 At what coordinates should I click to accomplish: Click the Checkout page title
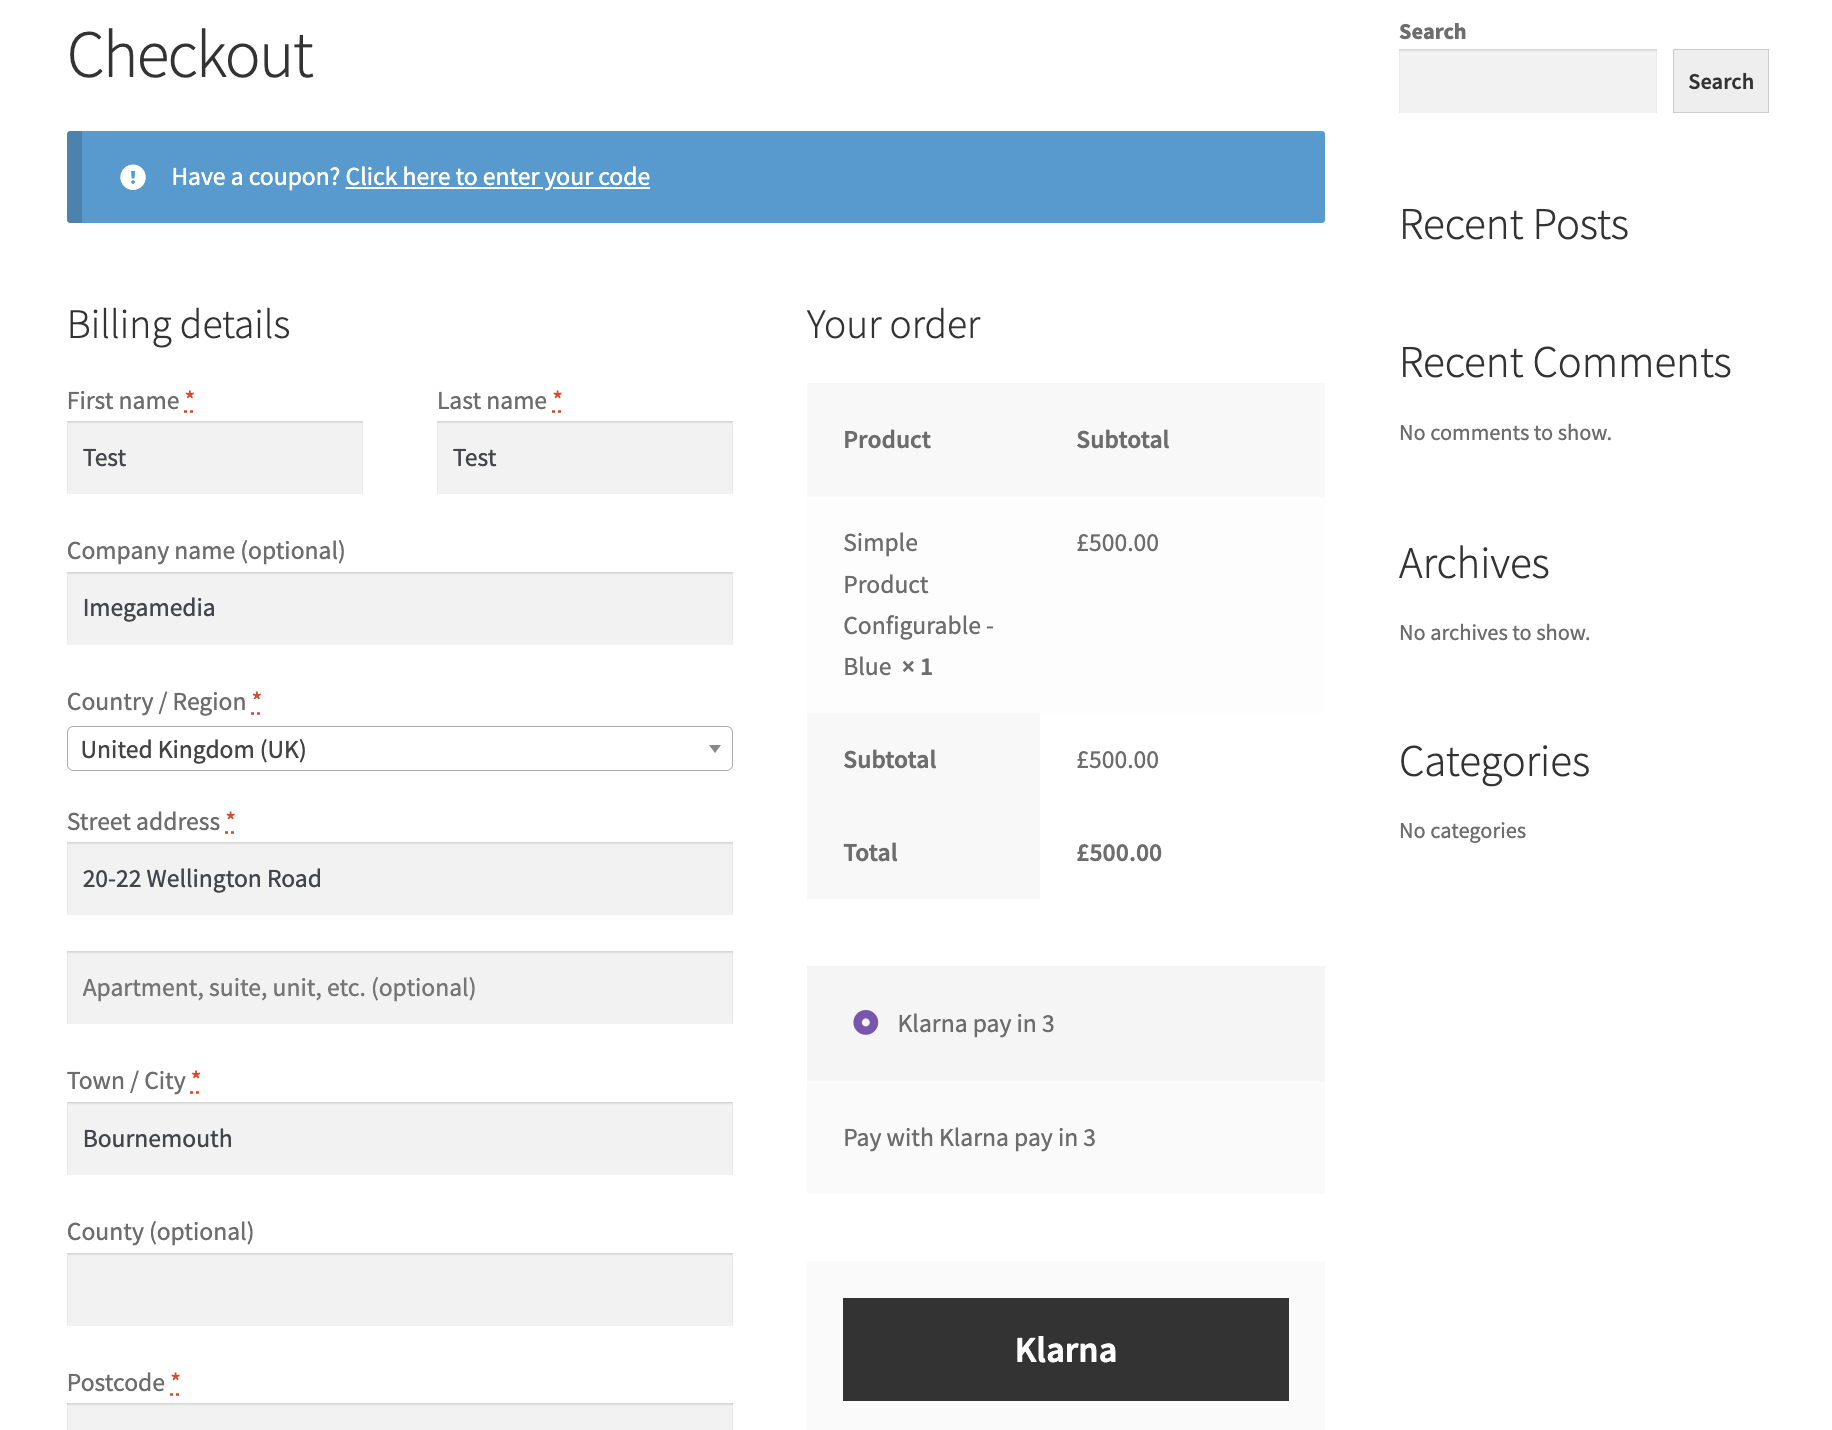pos(190,55)
